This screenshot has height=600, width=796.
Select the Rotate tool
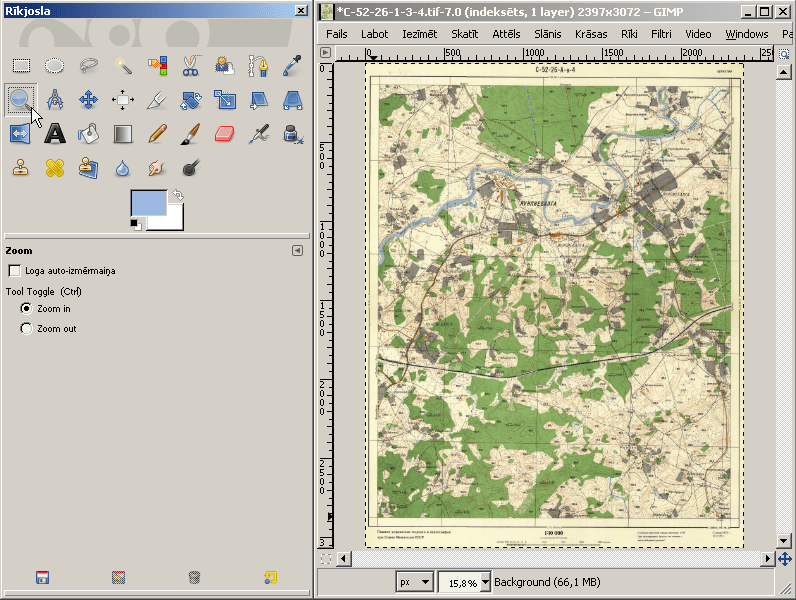point(190,100)
